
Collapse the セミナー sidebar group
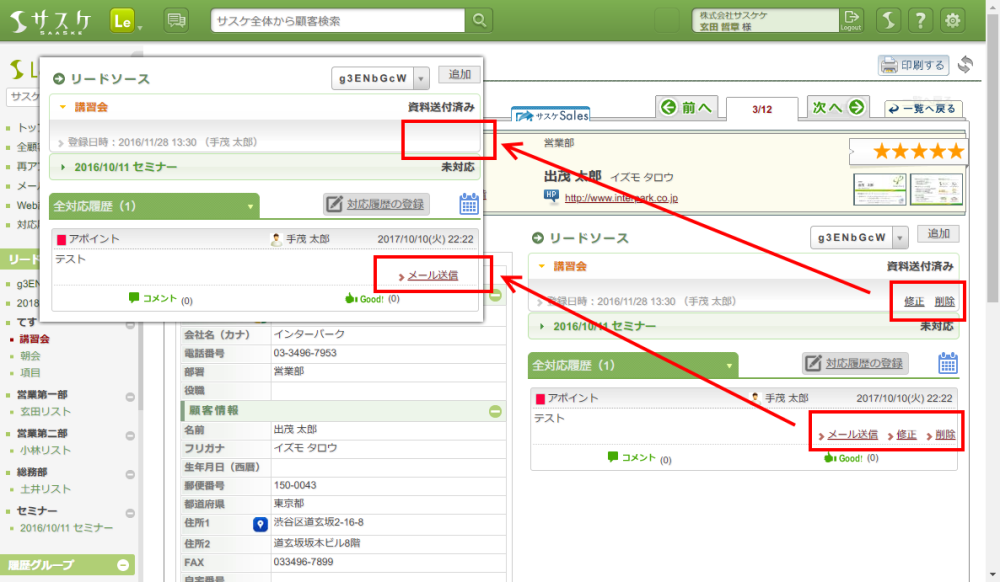pyautogui.click(x=130, y=513)
